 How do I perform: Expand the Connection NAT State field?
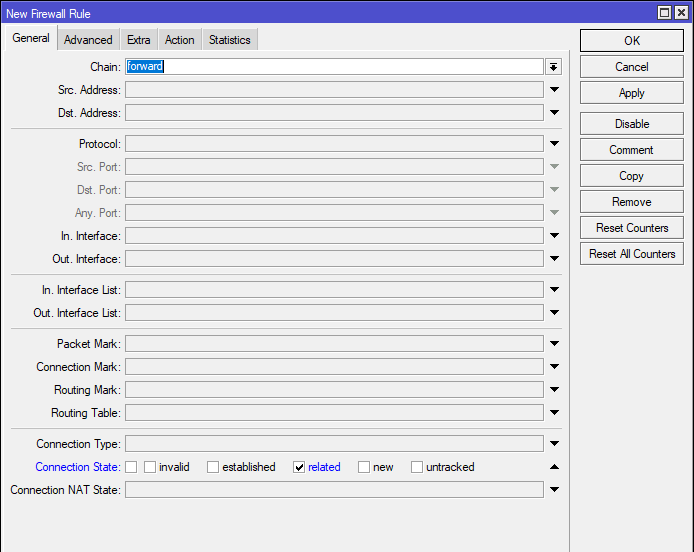[554, 490]
